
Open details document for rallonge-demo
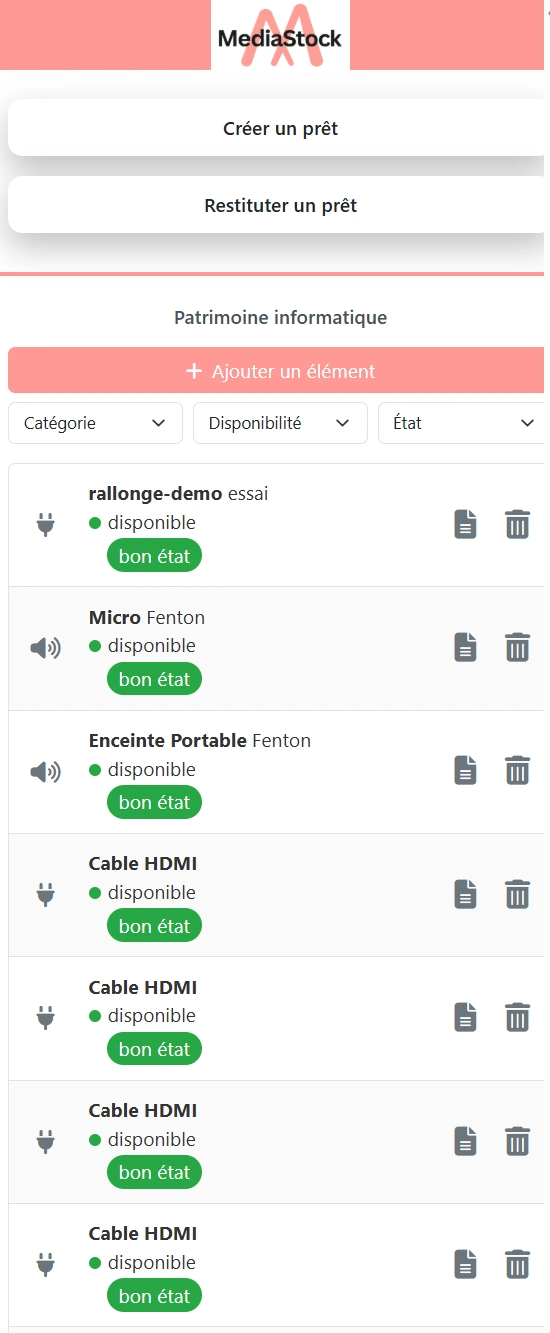tap(465, 524)
